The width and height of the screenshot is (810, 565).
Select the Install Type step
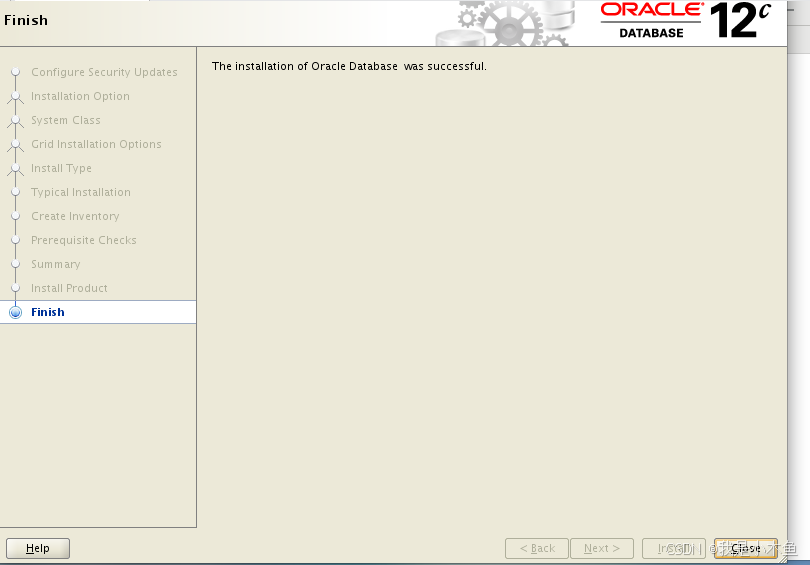point(61,168)
